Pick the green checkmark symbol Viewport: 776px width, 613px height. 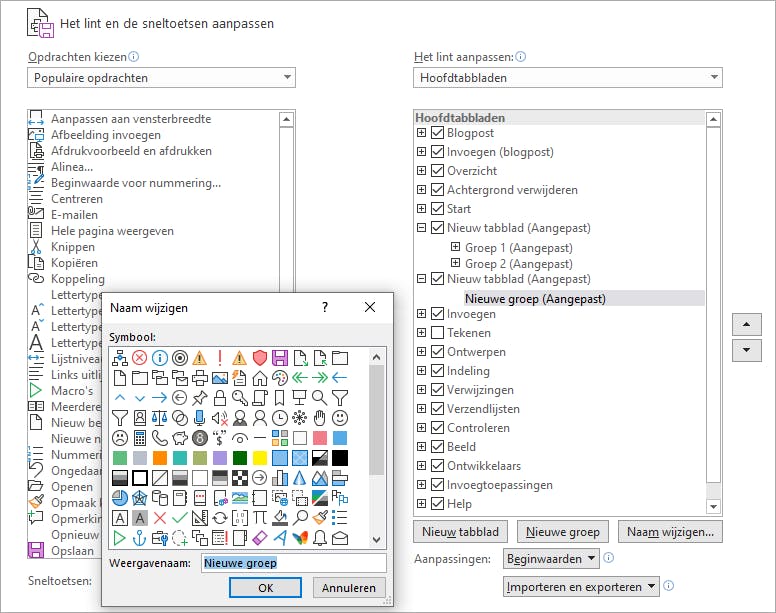180,518
